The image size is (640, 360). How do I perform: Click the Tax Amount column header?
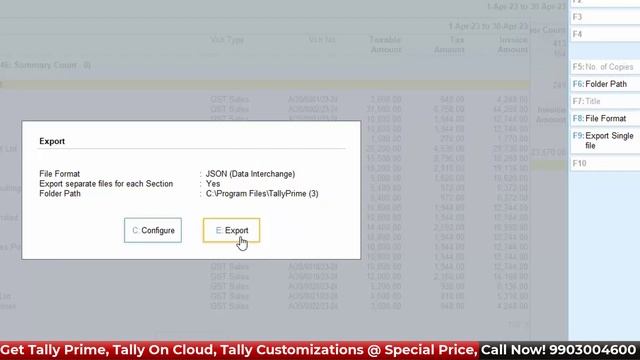[449, 45]
